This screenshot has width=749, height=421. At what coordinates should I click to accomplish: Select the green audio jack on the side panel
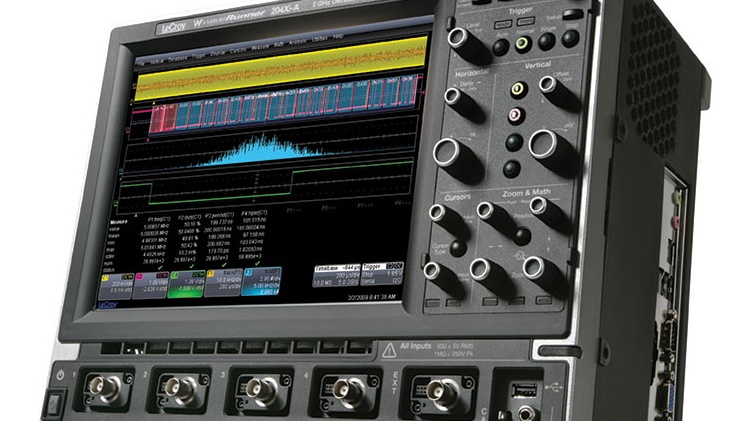676,195
